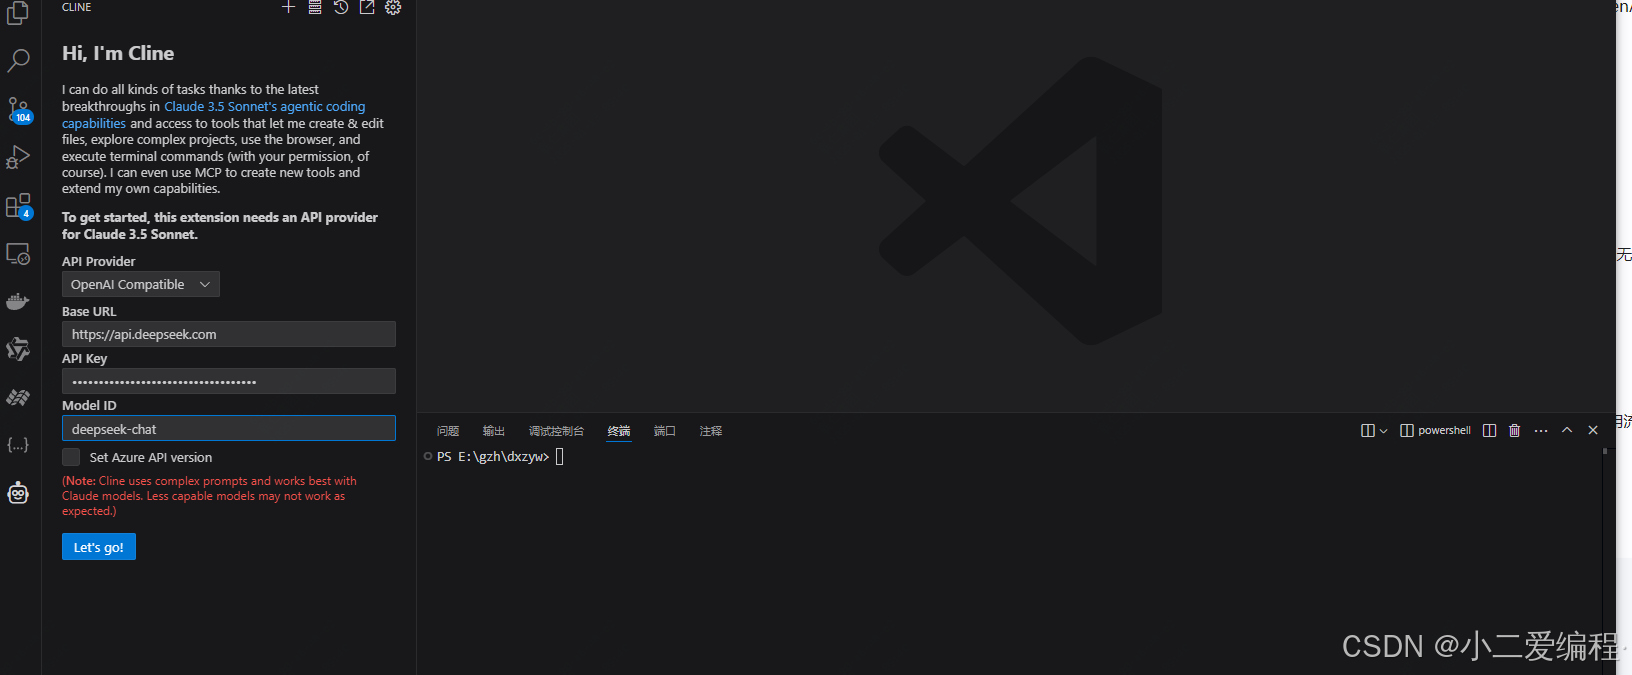Open the Remote Explorer view
1632x675 pixels.
pyautogui.click(x=18, y=254)
